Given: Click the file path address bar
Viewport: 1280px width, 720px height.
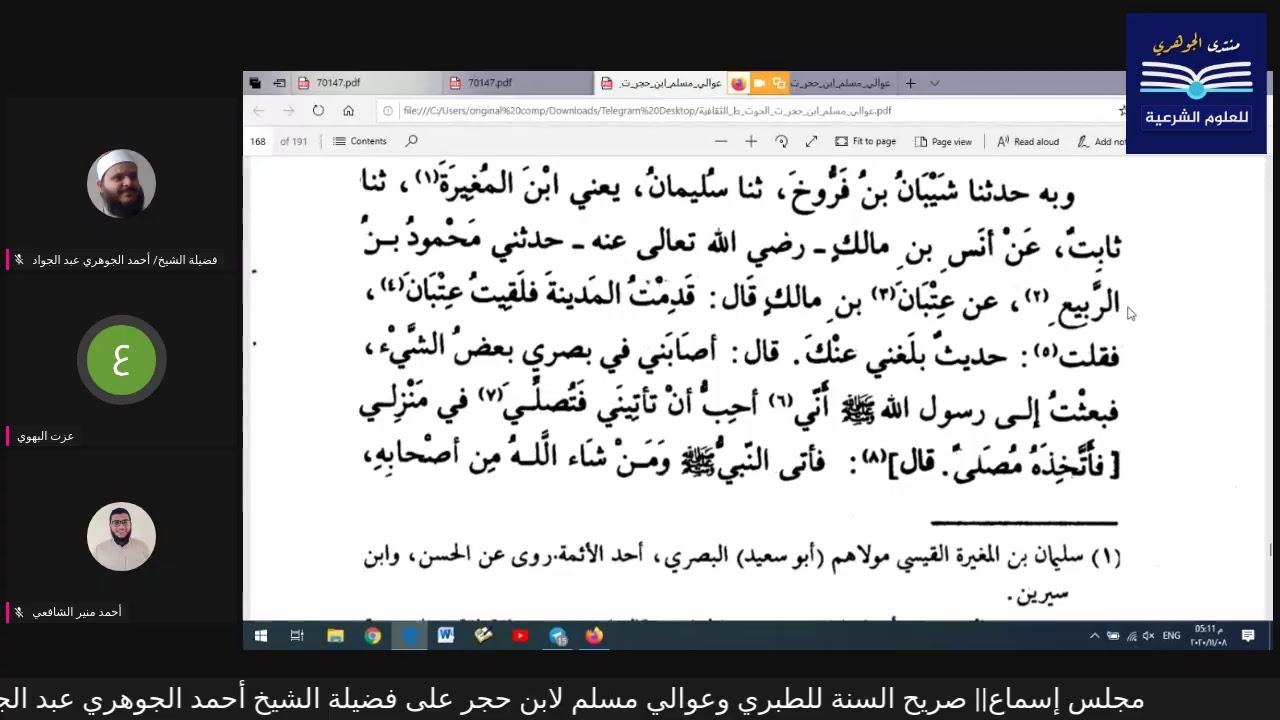Looking at the screenshot, I should coord(750,111).
